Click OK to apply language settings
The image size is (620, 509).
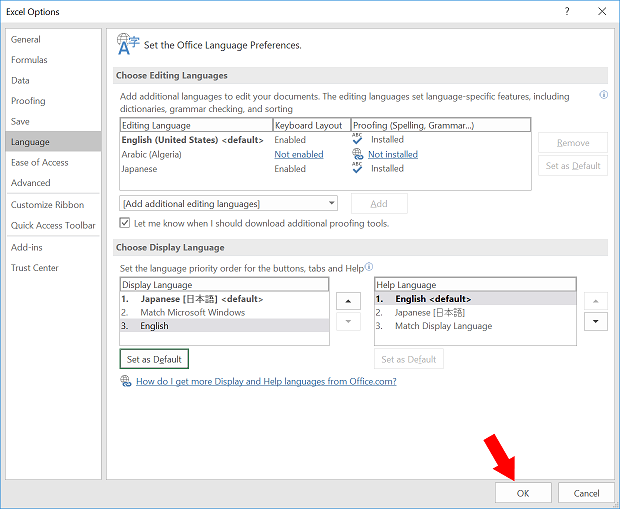(x=523, y=493)
